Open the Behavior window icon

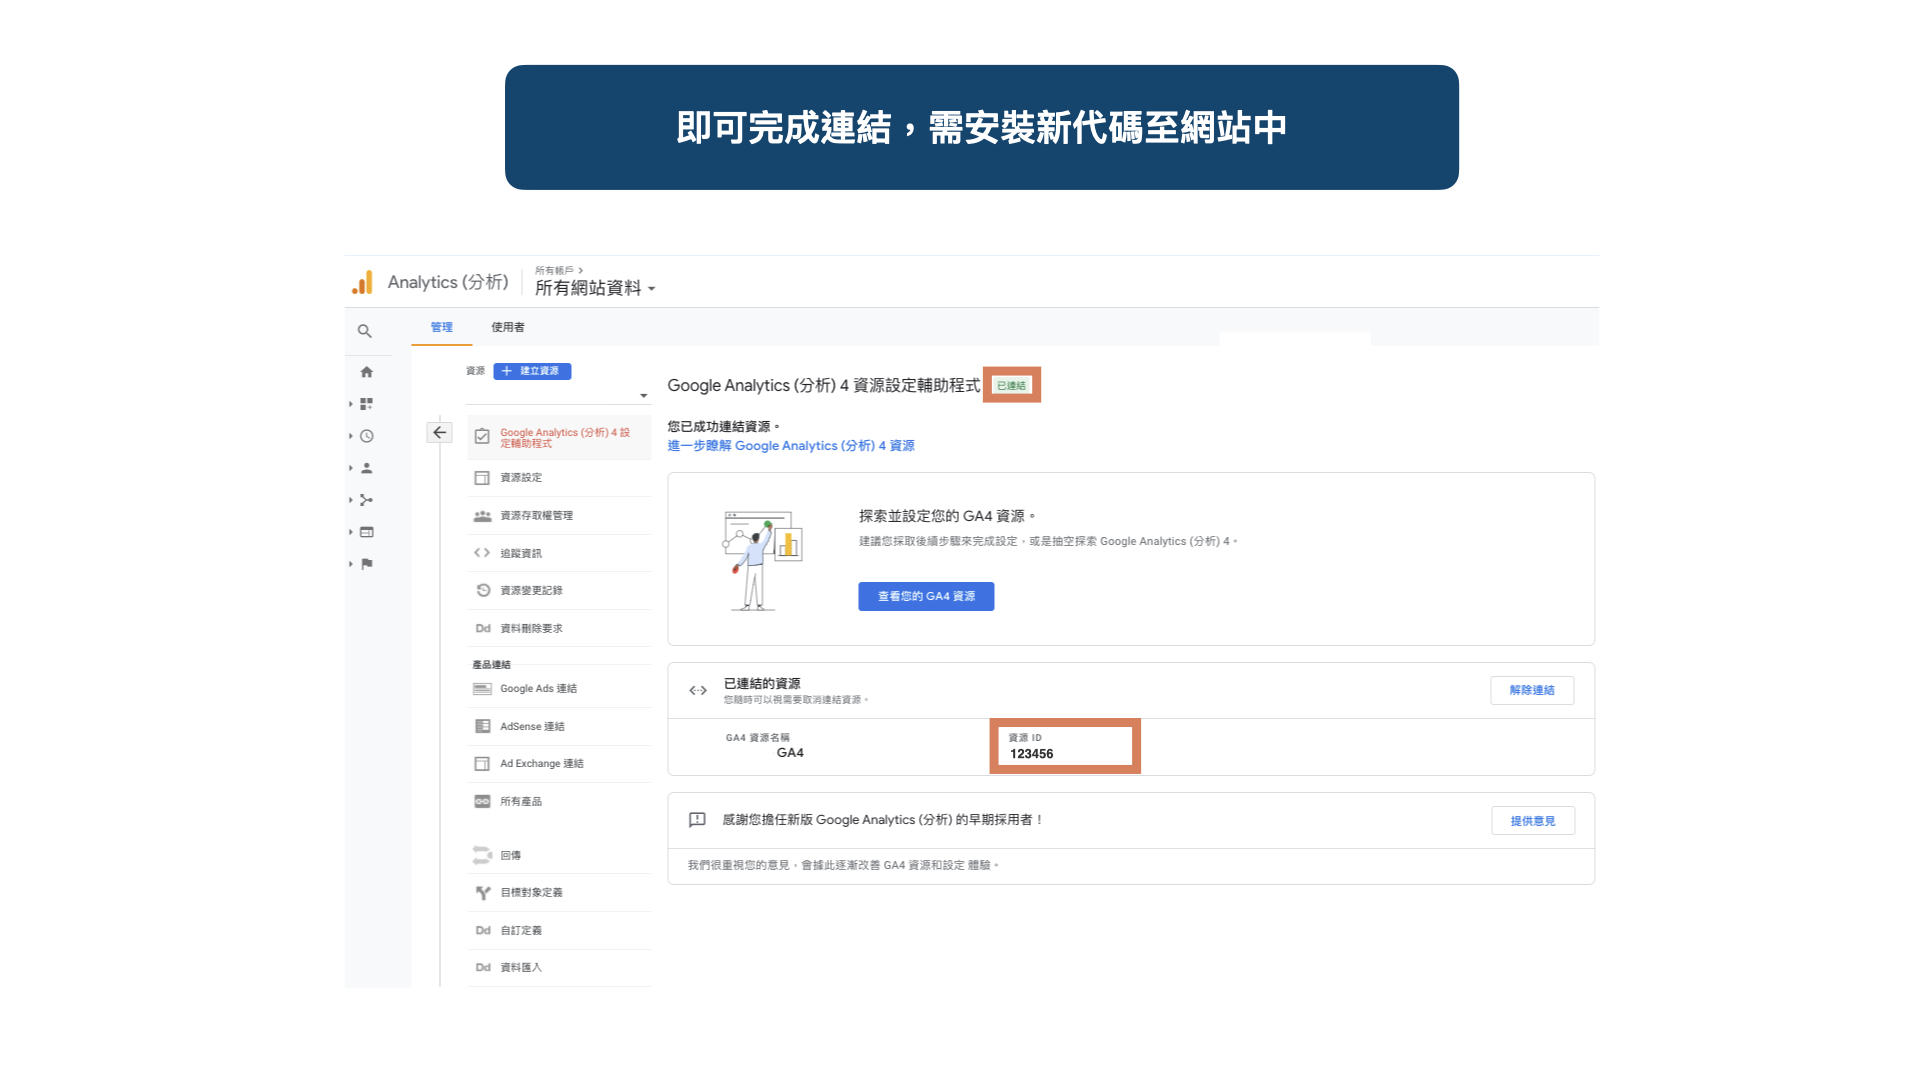tap(367, 532)
